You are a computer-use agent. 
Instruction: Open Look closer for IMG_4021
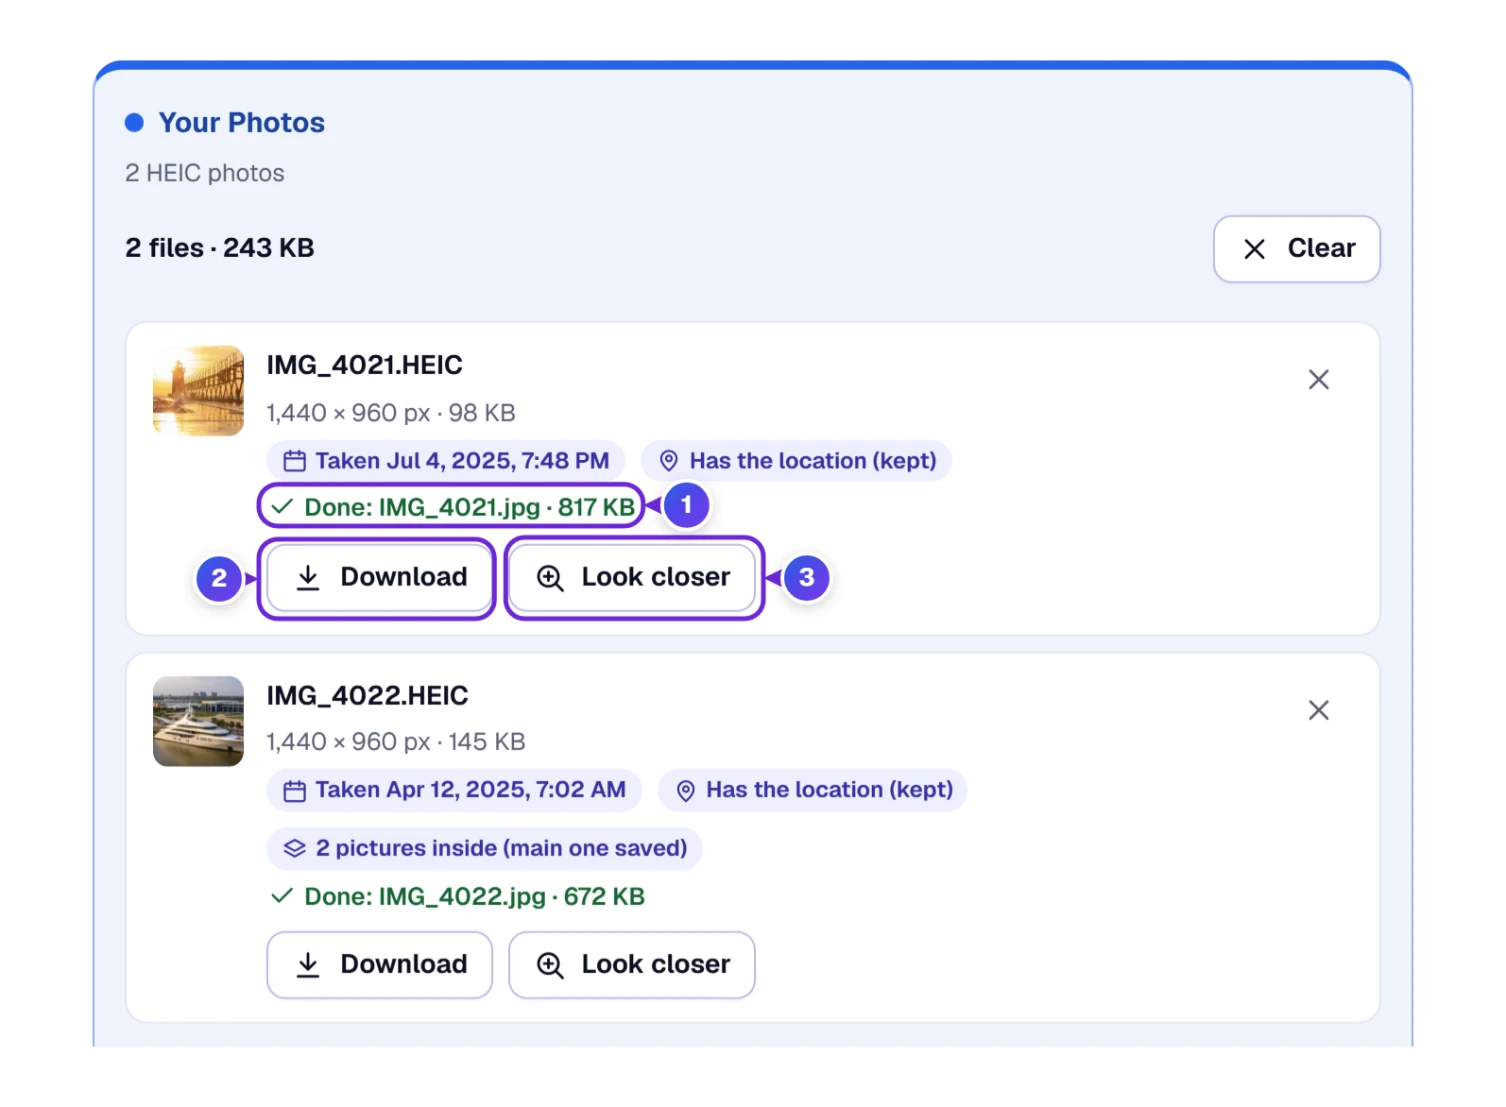(x=632, y=577)
